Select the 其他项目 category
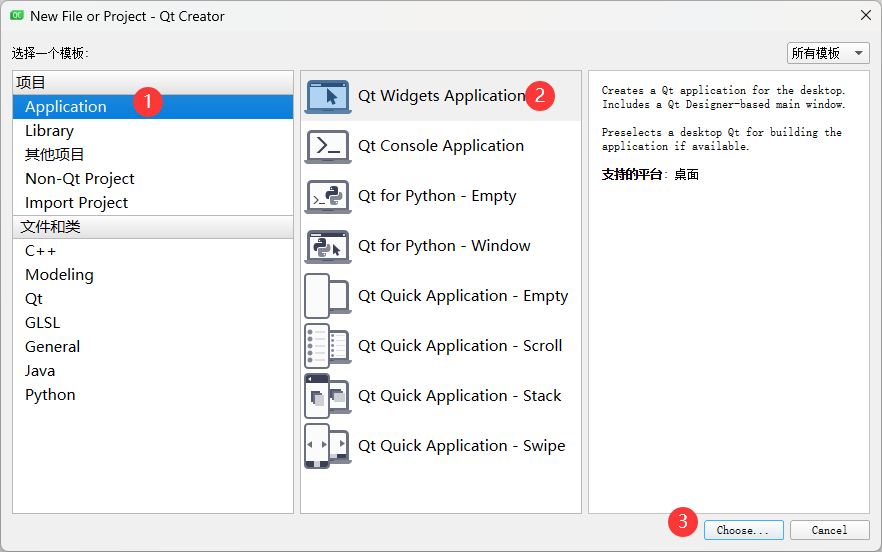The width and height of the screenshot is (882, 552). tap(153, 155)
